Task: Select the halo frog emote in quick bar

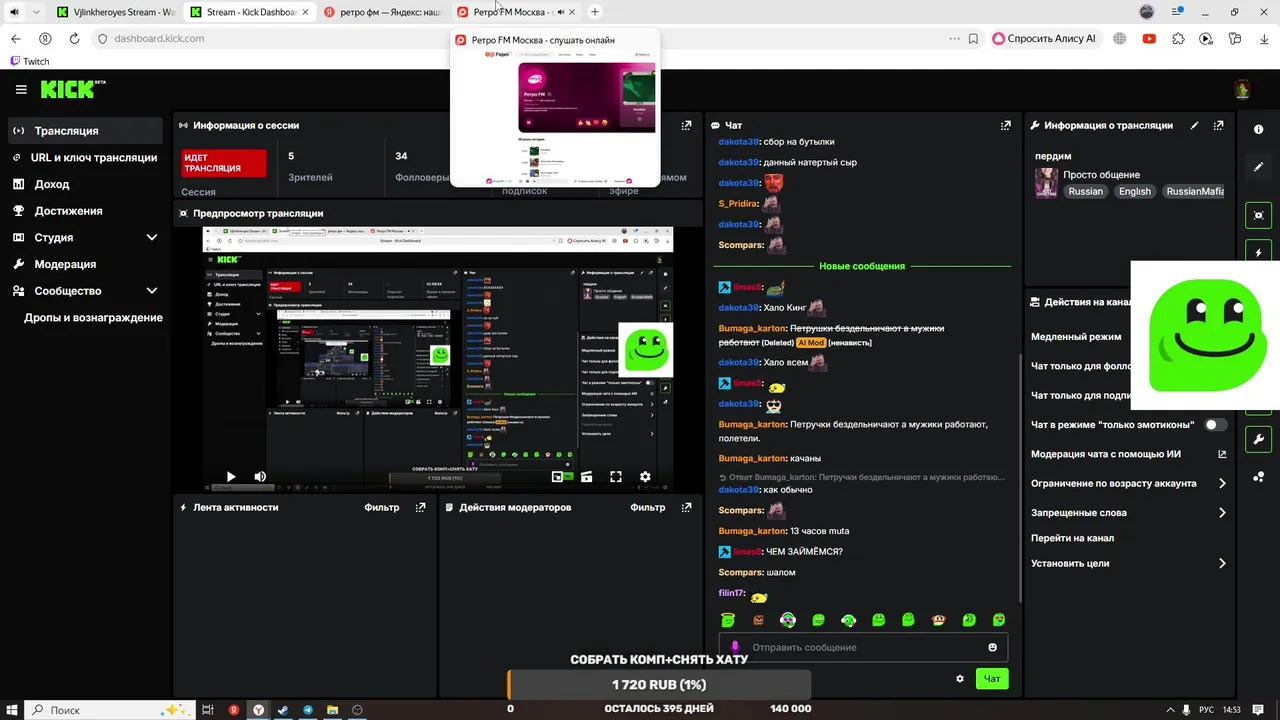Action: click(728, 620)
